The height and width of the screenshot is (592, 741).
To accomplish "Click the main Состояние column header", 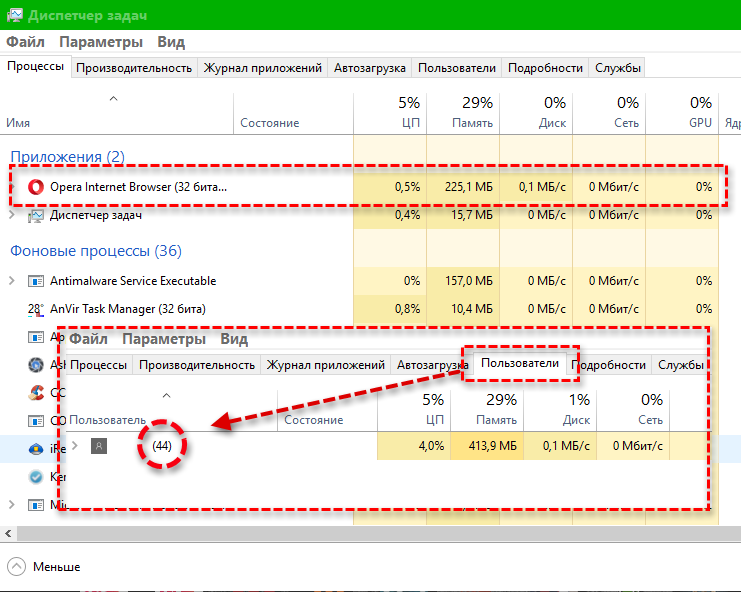I will (293, 114).
